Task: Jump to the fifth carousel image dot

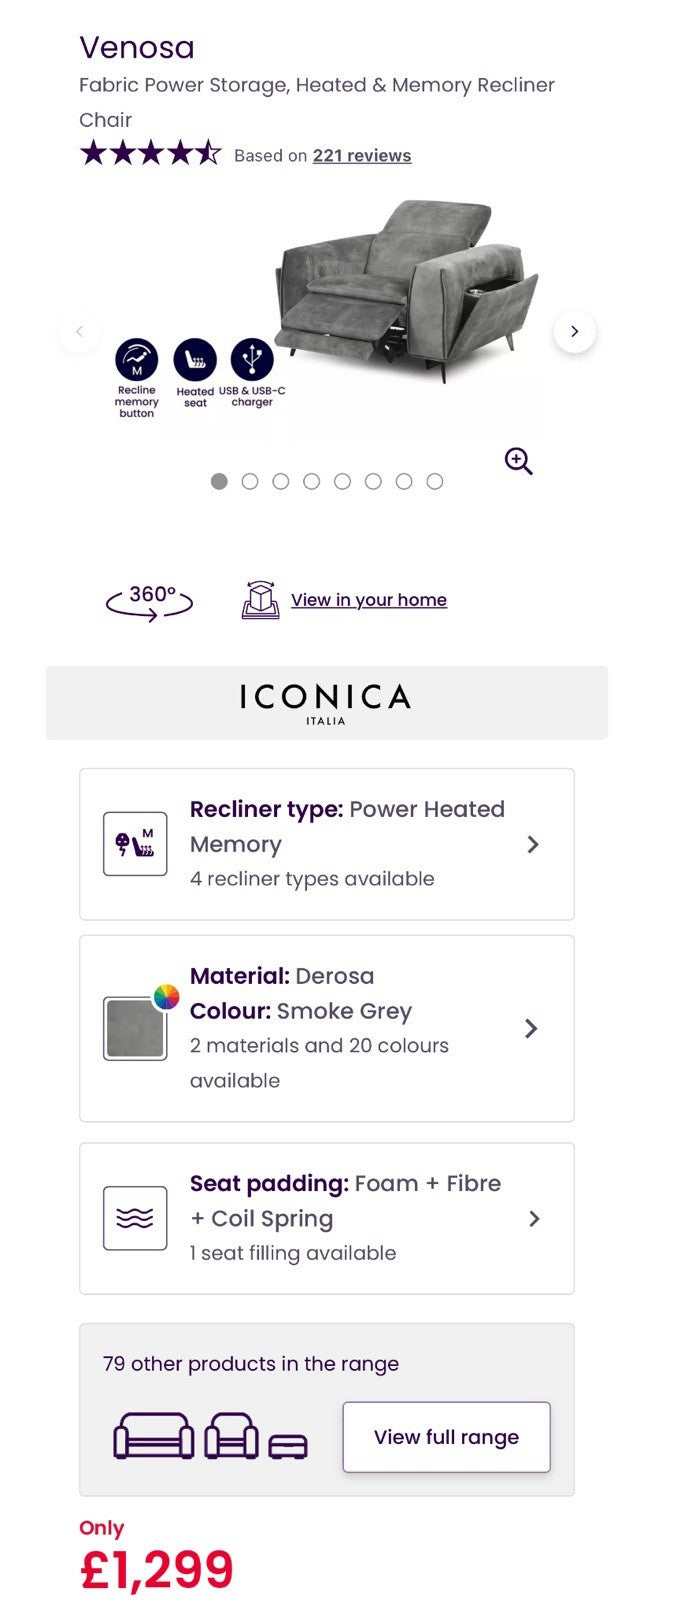Action: [342, 482]
